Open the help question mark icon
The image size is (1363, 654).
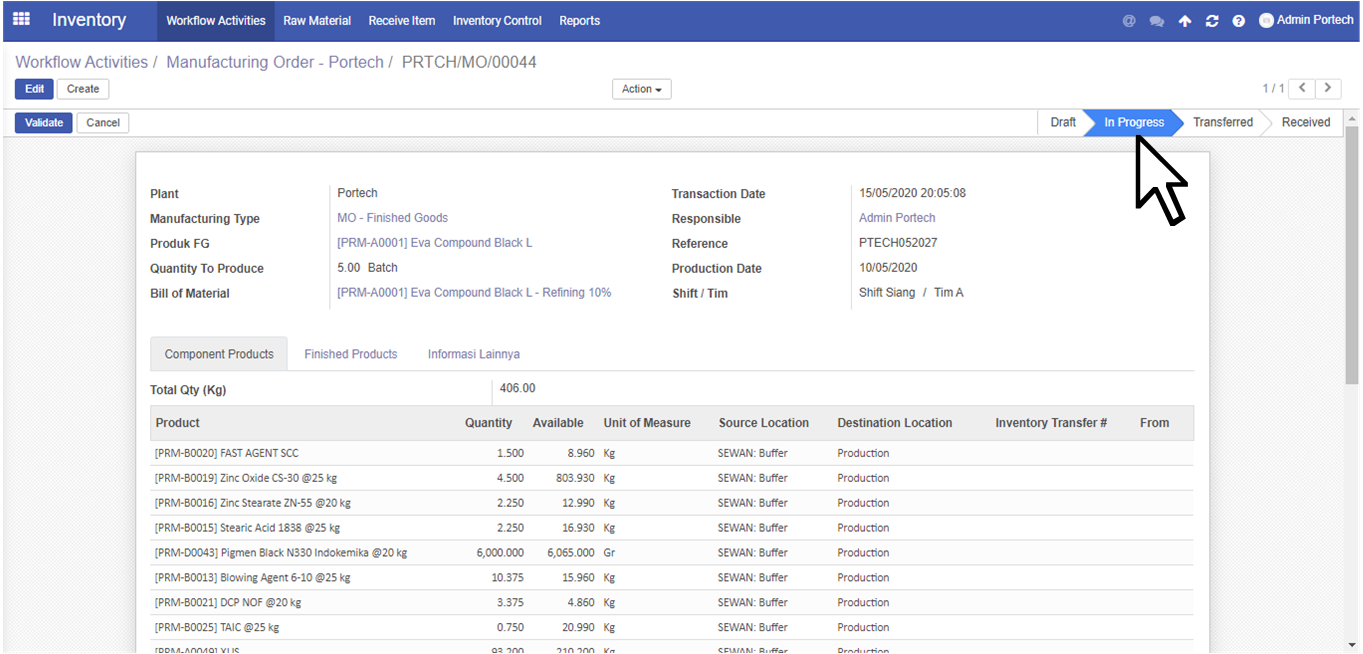click(1239, 20)
